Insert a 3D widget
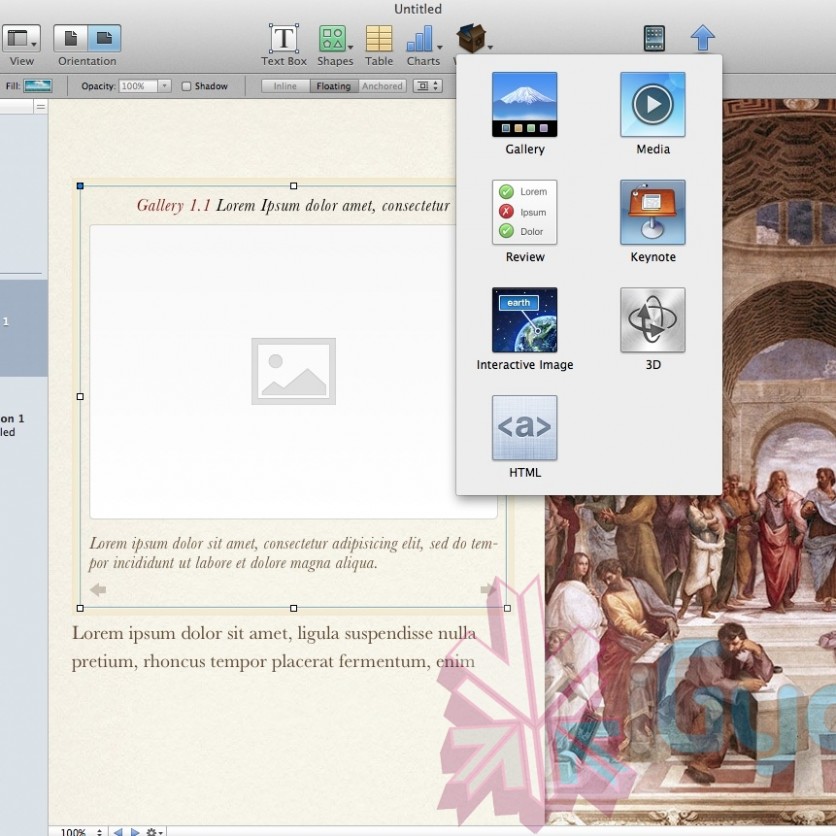Viewport: 836px width, 836px height. (x=652, y=321)
